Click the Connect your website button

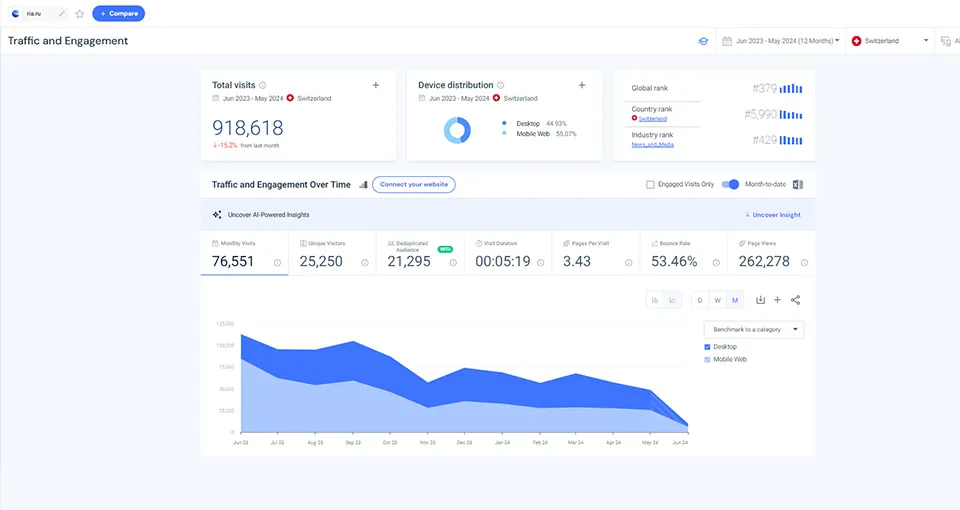click(x=414, y=185)
